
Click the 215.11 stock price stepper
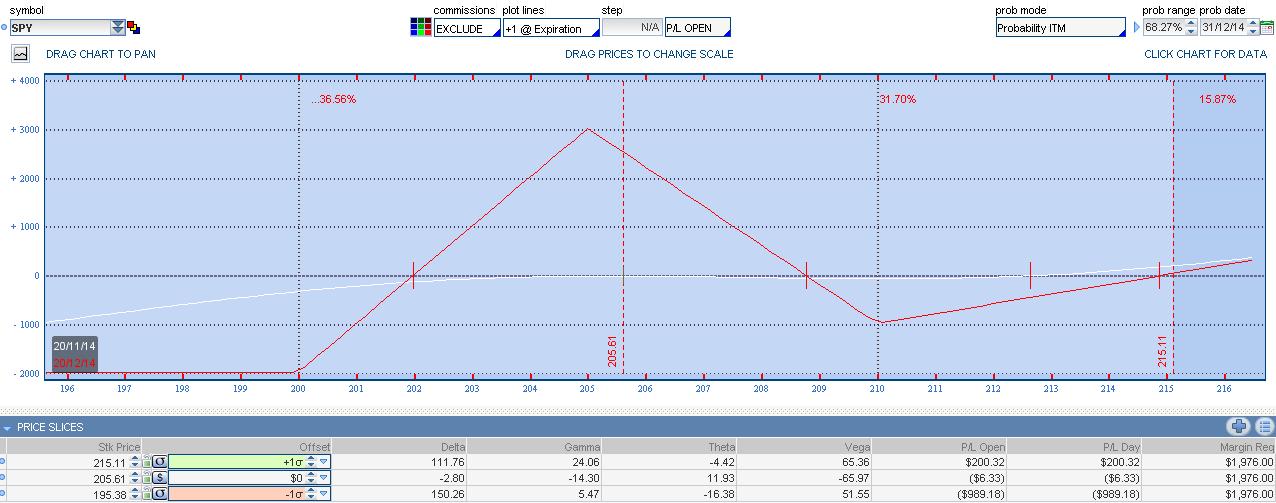[135, 462]
